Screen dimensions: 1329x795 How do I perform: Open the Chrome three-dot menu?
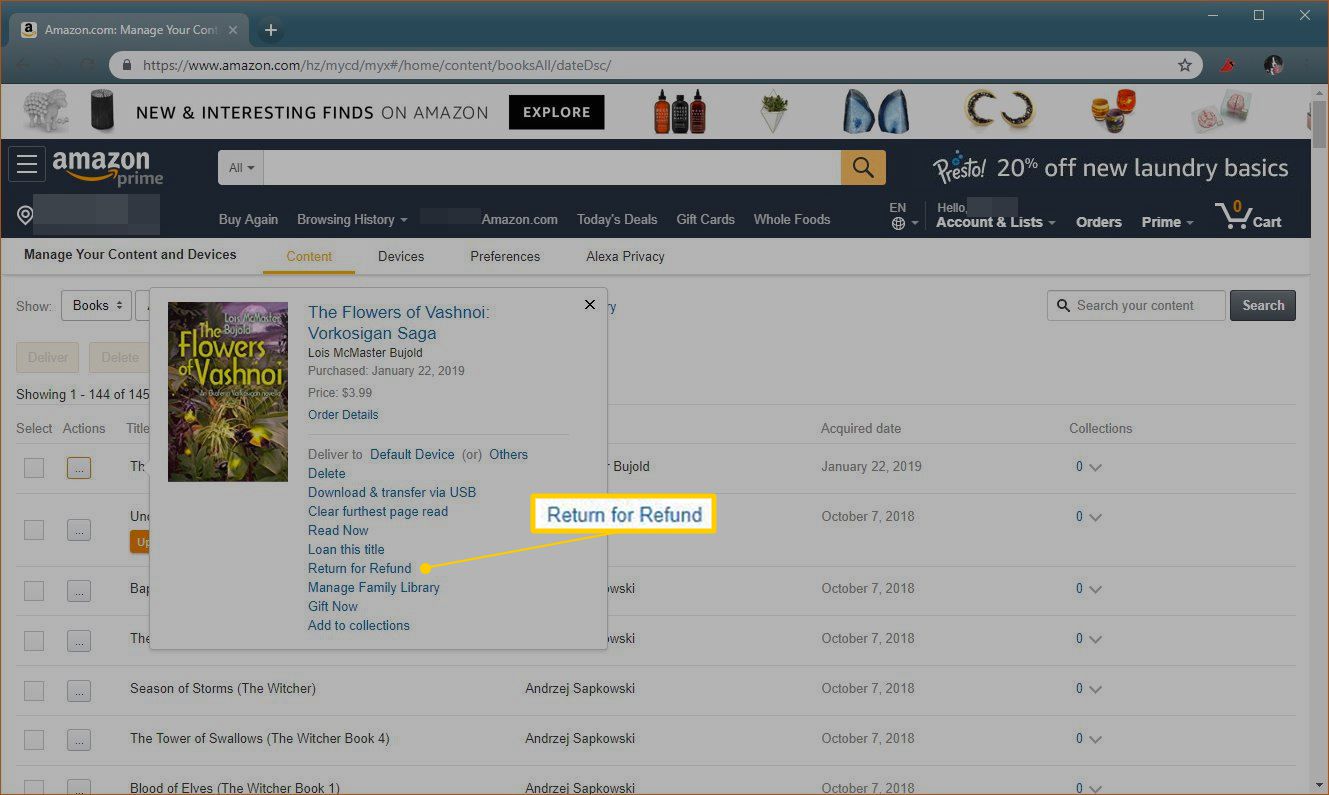click(1308, 65)
